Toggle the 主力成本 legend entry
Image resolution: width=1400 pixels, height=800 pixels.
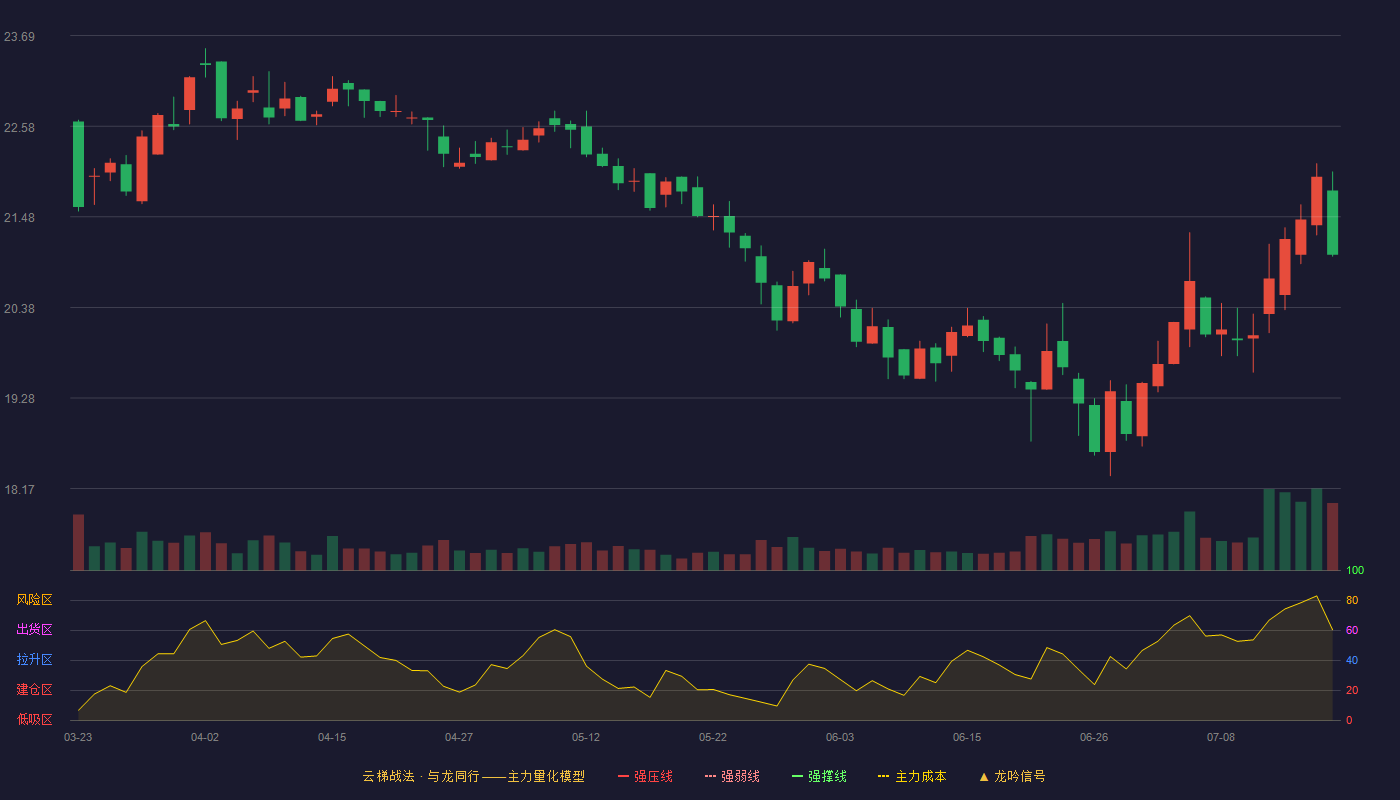(912, 776)
